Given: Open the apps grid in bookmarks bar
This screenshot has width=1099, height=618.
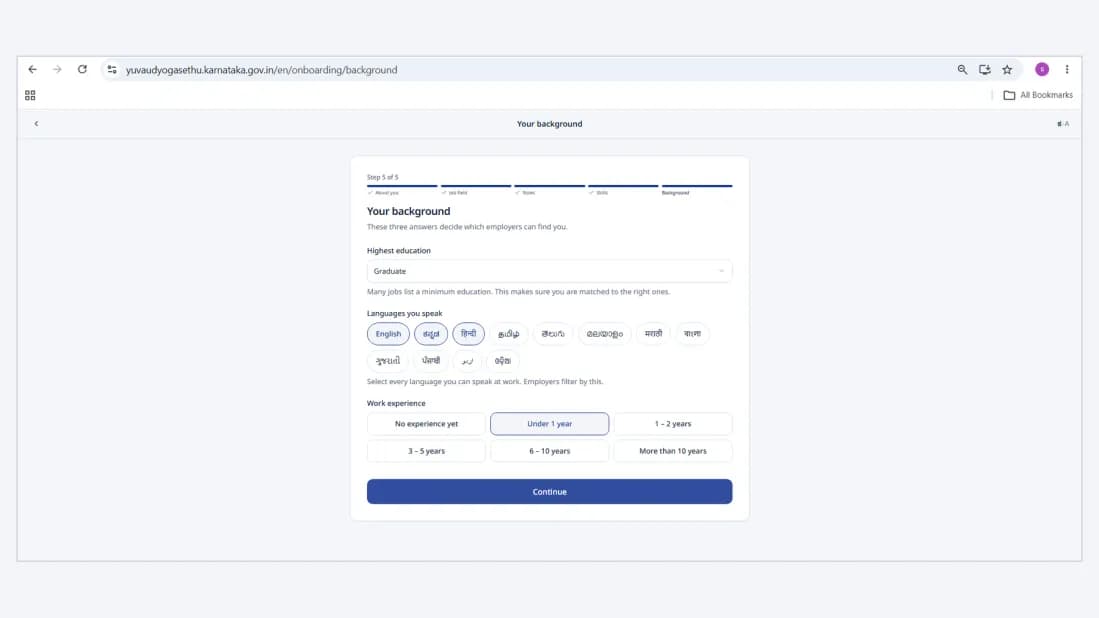Looking at the screenshot, I should click(30, 95).
